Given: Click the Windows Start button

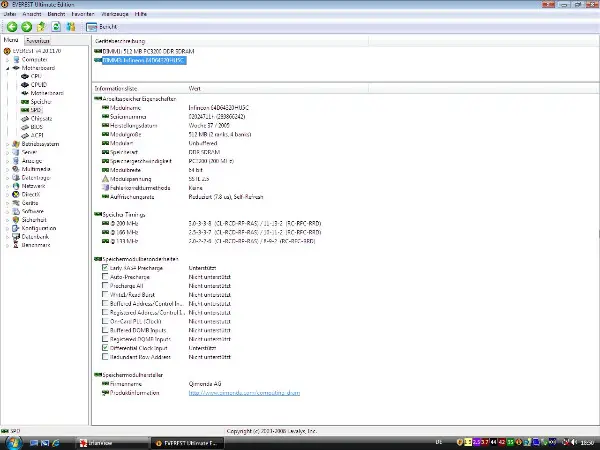Looking at the screenshot, I should coord(12,441).
